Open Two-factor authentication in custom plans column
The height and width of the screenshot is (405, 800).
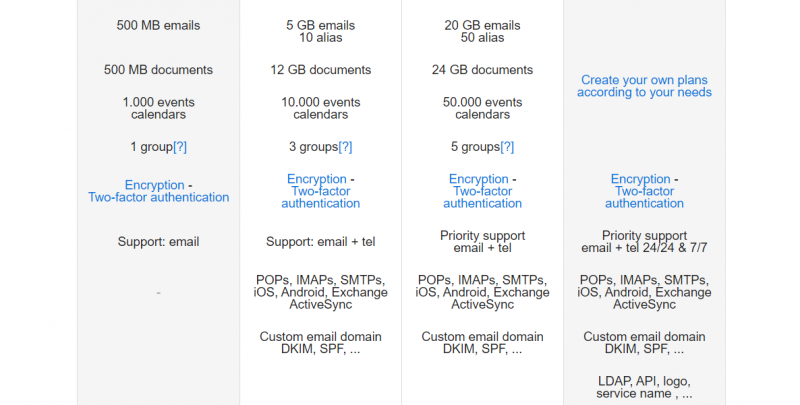[x=644, y=197]
